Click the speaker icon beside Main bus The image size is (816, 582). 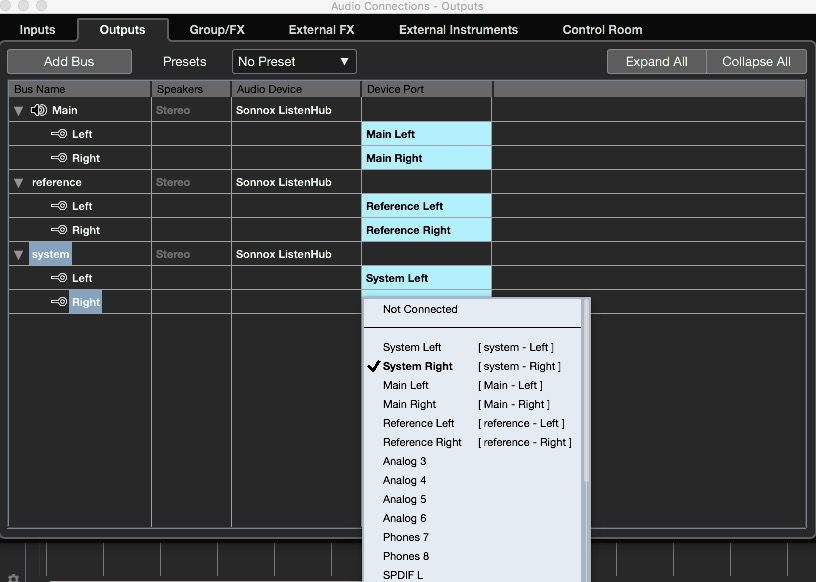coord(39,110)
